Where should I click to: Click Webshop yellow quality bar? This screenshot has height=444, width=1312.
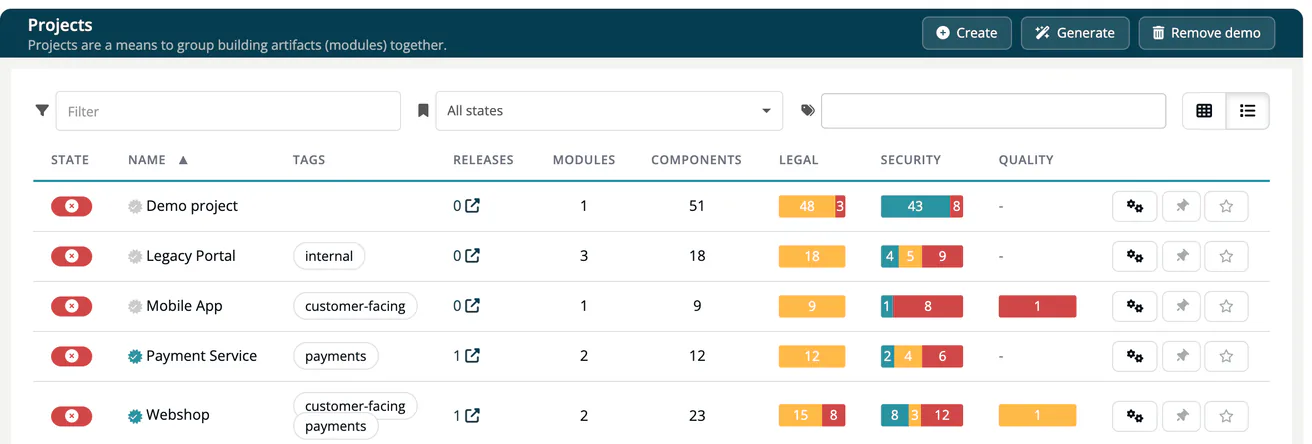point(1037,415)
